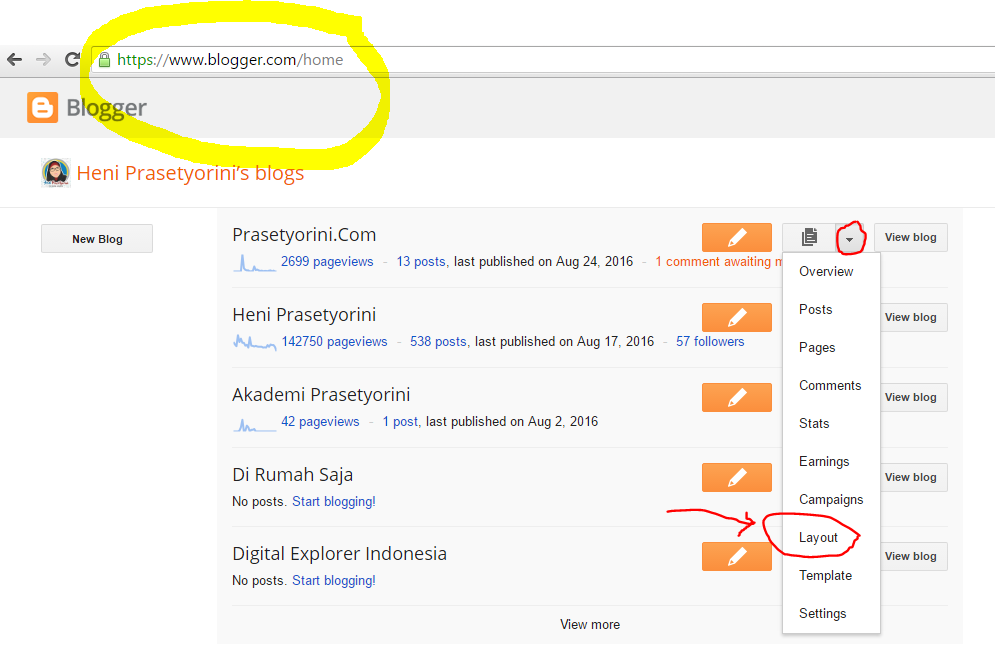Click Start blogging under Di Rumah Saja
Screen dimensions: 995x659
click(334, 501)
